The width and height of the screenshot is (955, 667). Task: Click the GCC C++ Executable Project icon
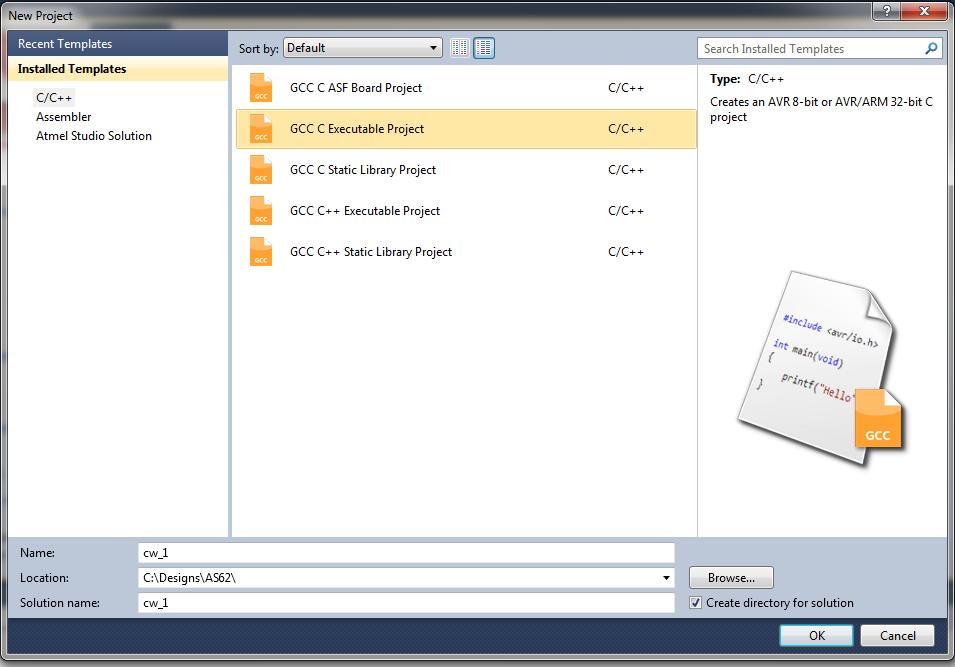pos(261,211)
